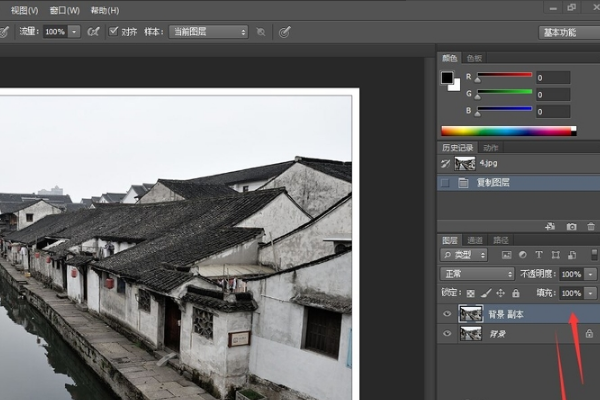Image resolution: width=600 pixels, height=400 pixels.
Task: Open the 正常 blend mode dropdown
Action: 477,274
